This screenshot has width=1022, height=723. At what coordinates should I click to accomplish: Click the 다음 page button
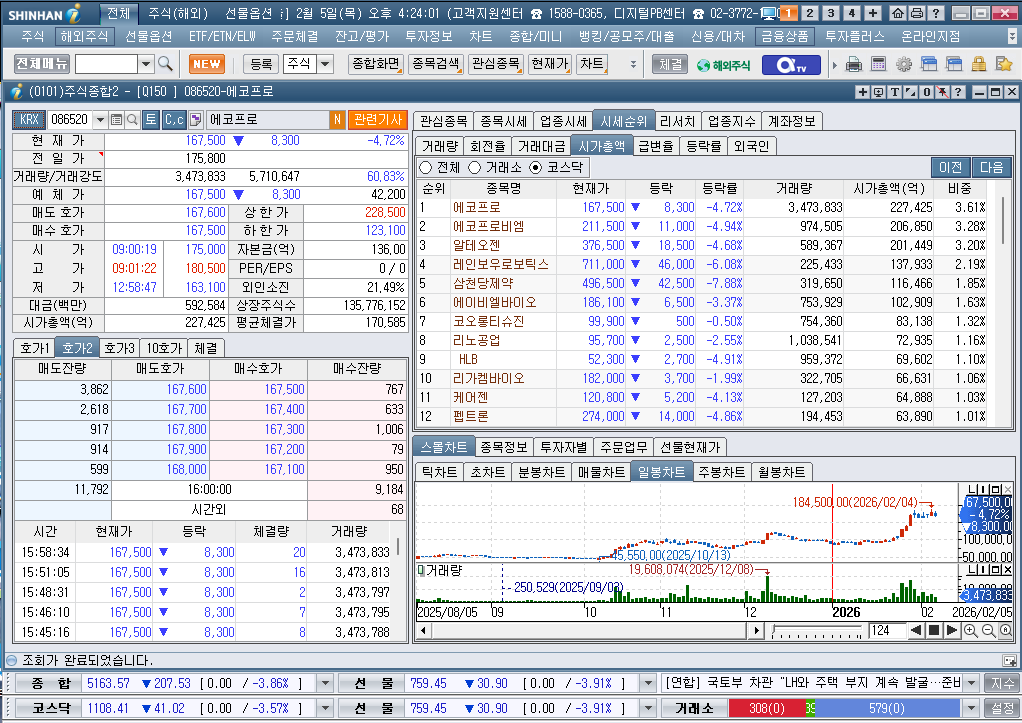point(991,168)
